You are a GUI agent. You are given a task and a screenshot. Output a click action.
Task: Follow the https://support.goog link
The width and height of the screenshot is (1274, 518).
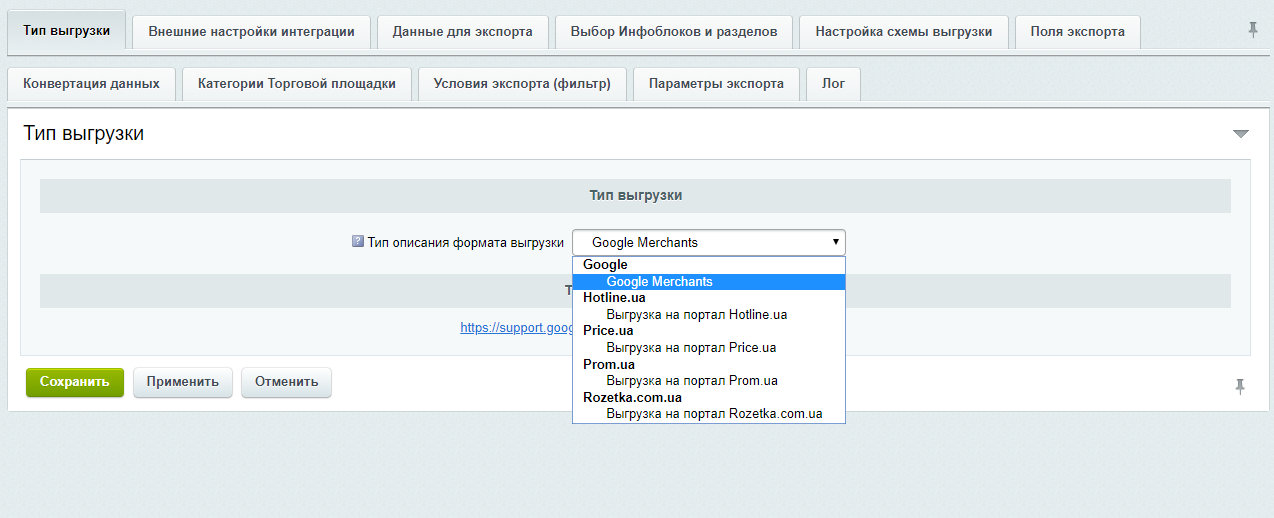pyautogui.click(x=516, y=327)
